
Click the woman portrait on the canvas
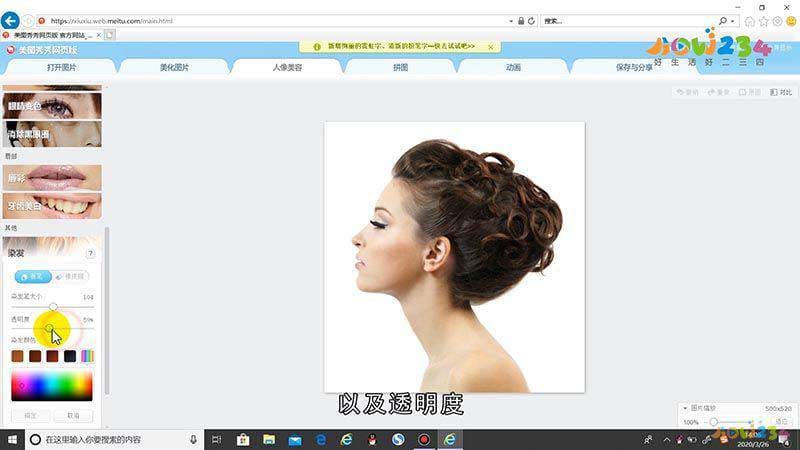pos(454,257)
